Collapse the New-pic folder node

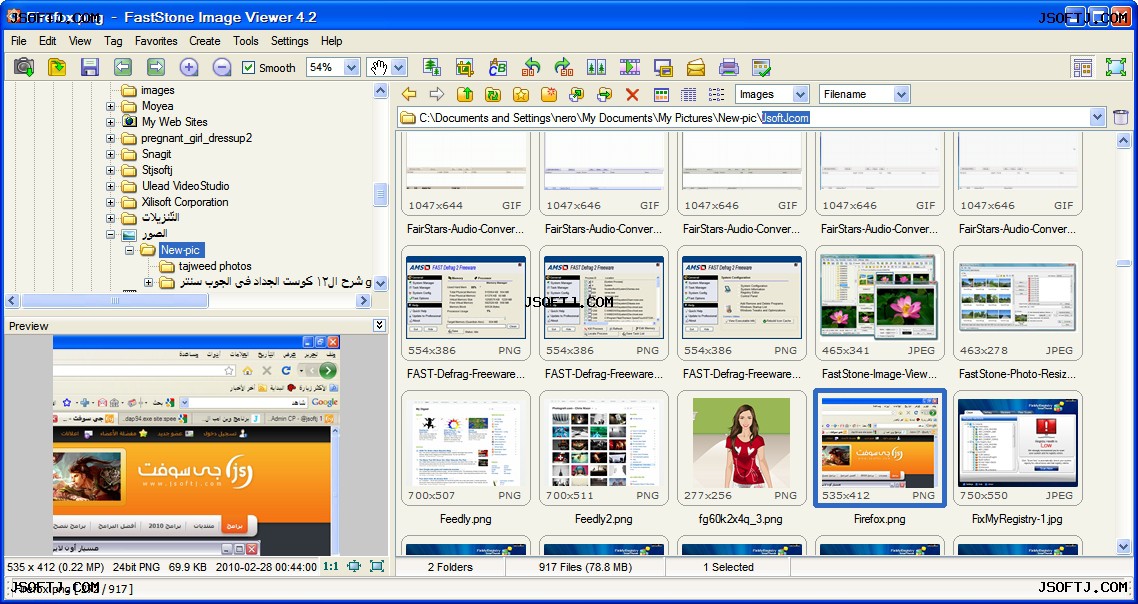click(129, 250)
